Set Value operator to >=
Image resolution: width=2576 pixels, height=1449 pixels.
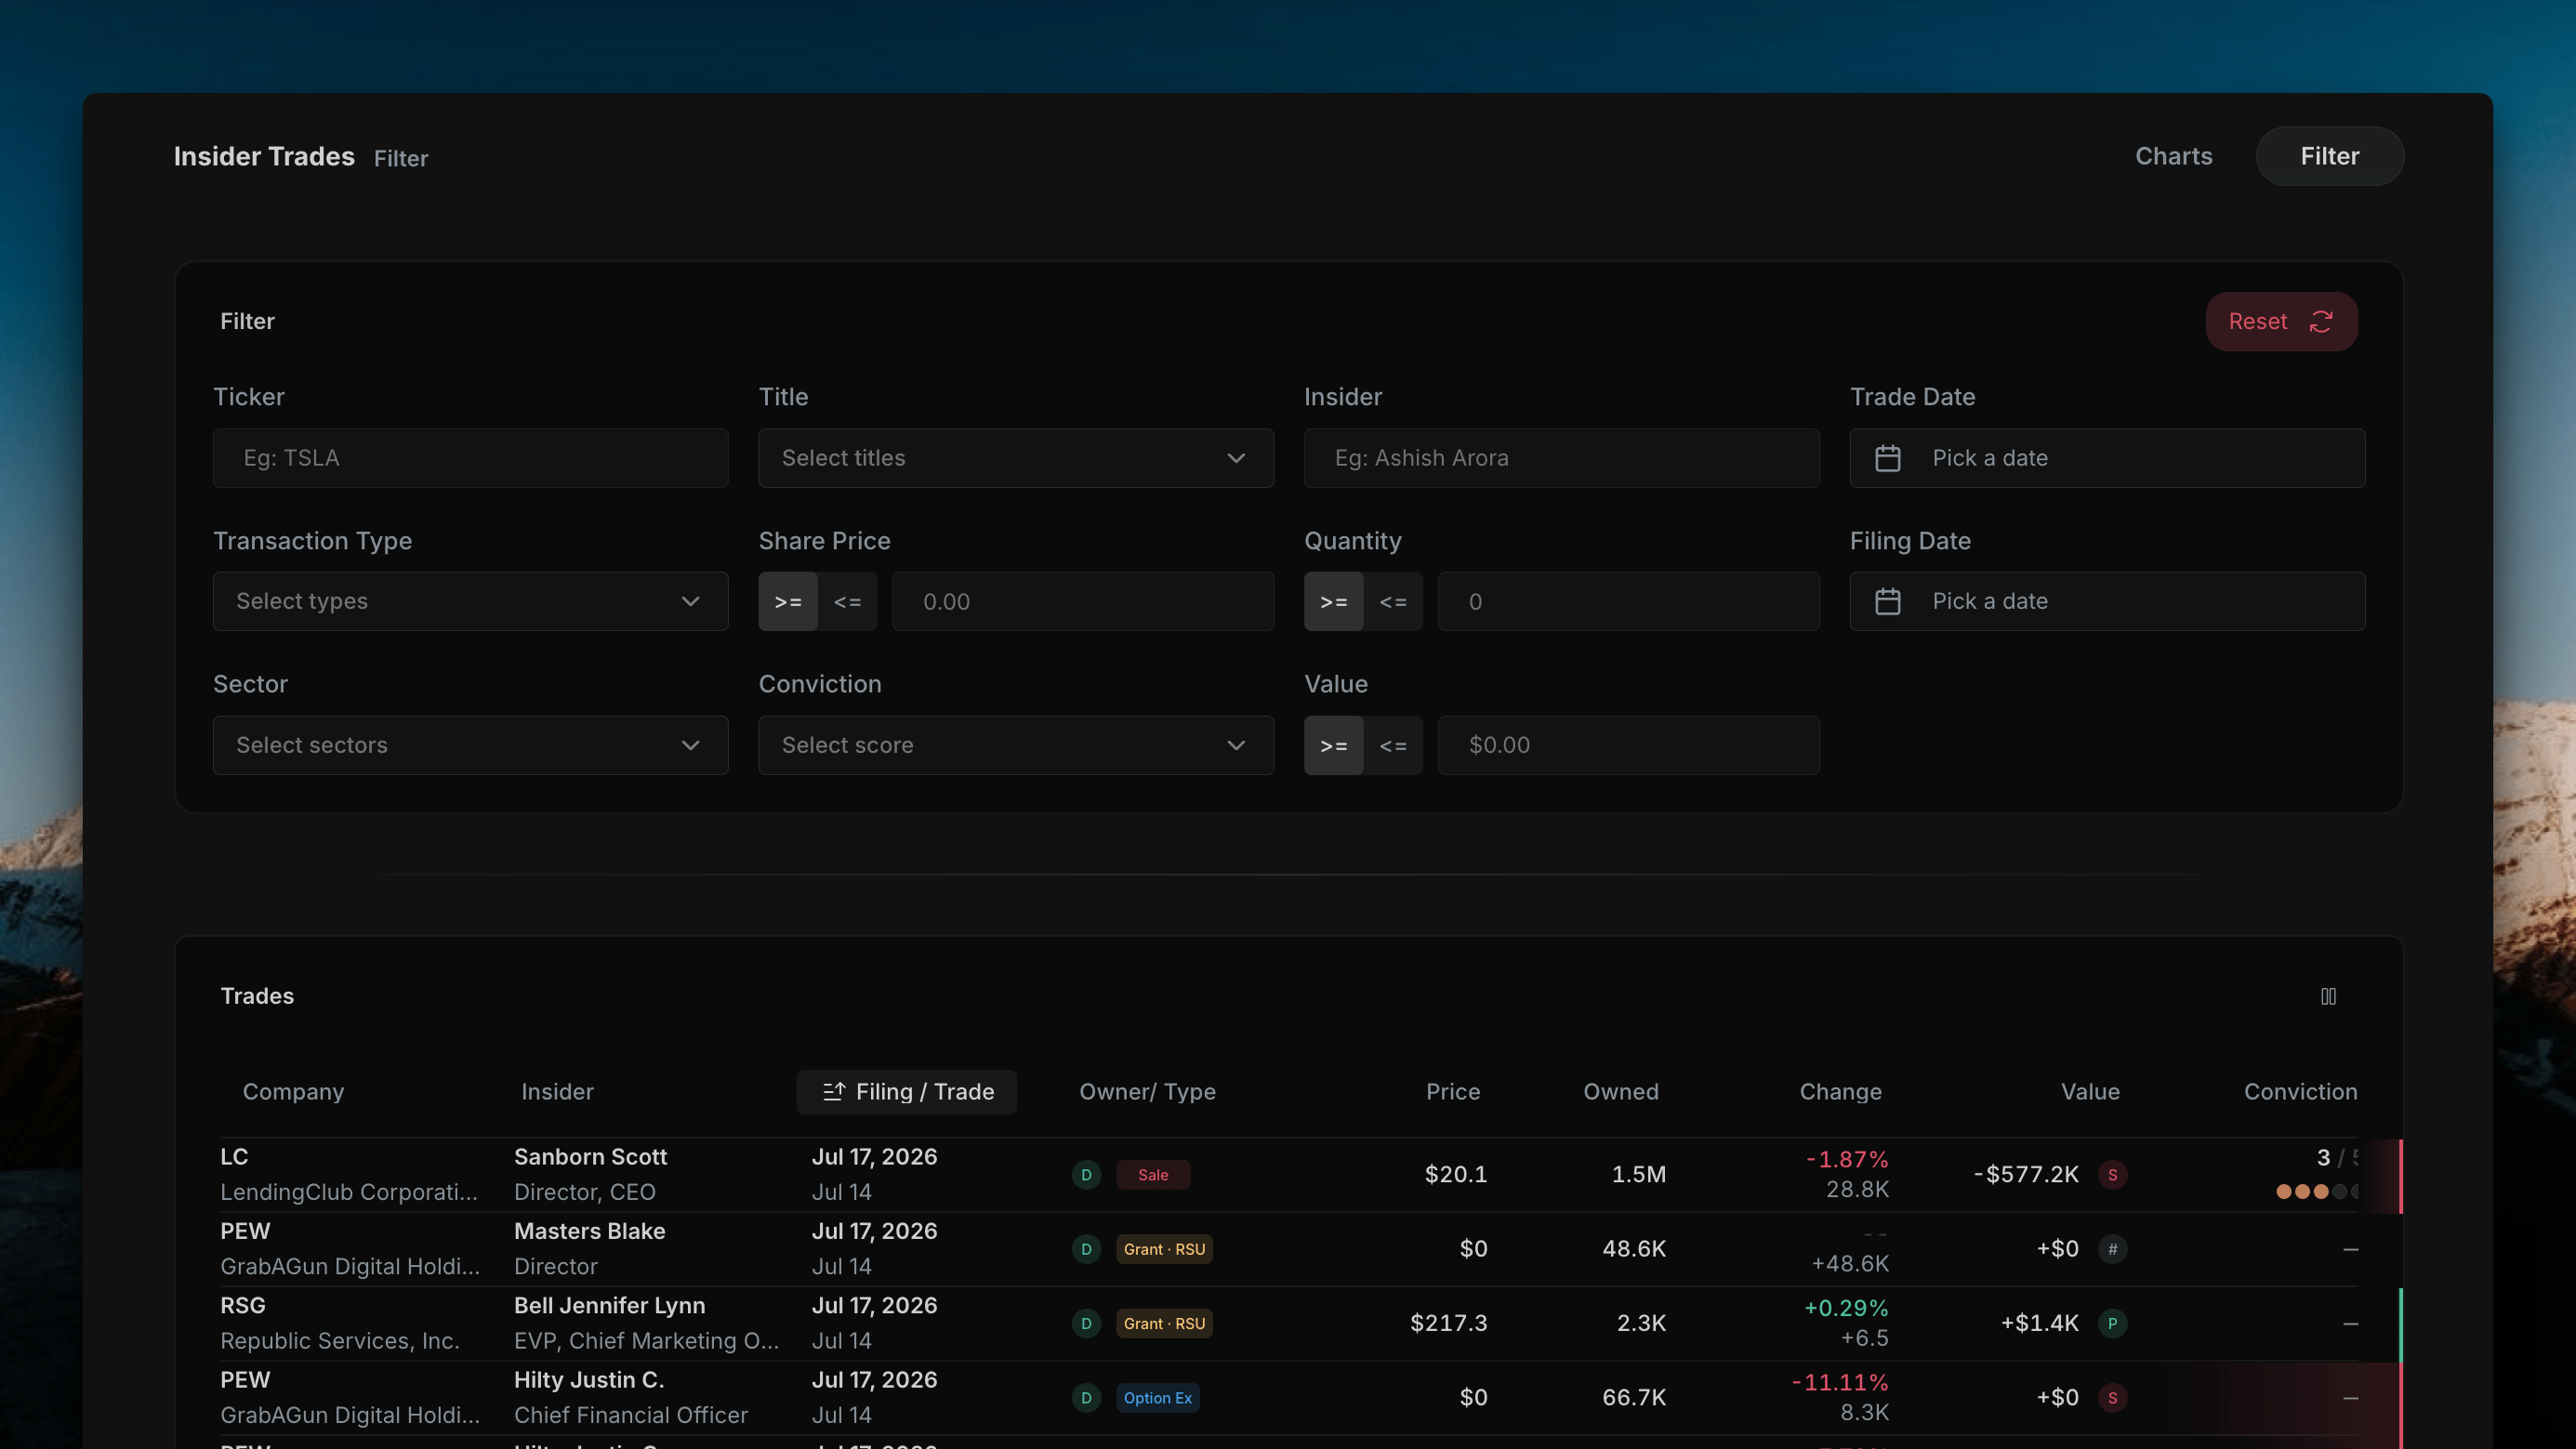pyautogui.click(x=1333, y=746)
